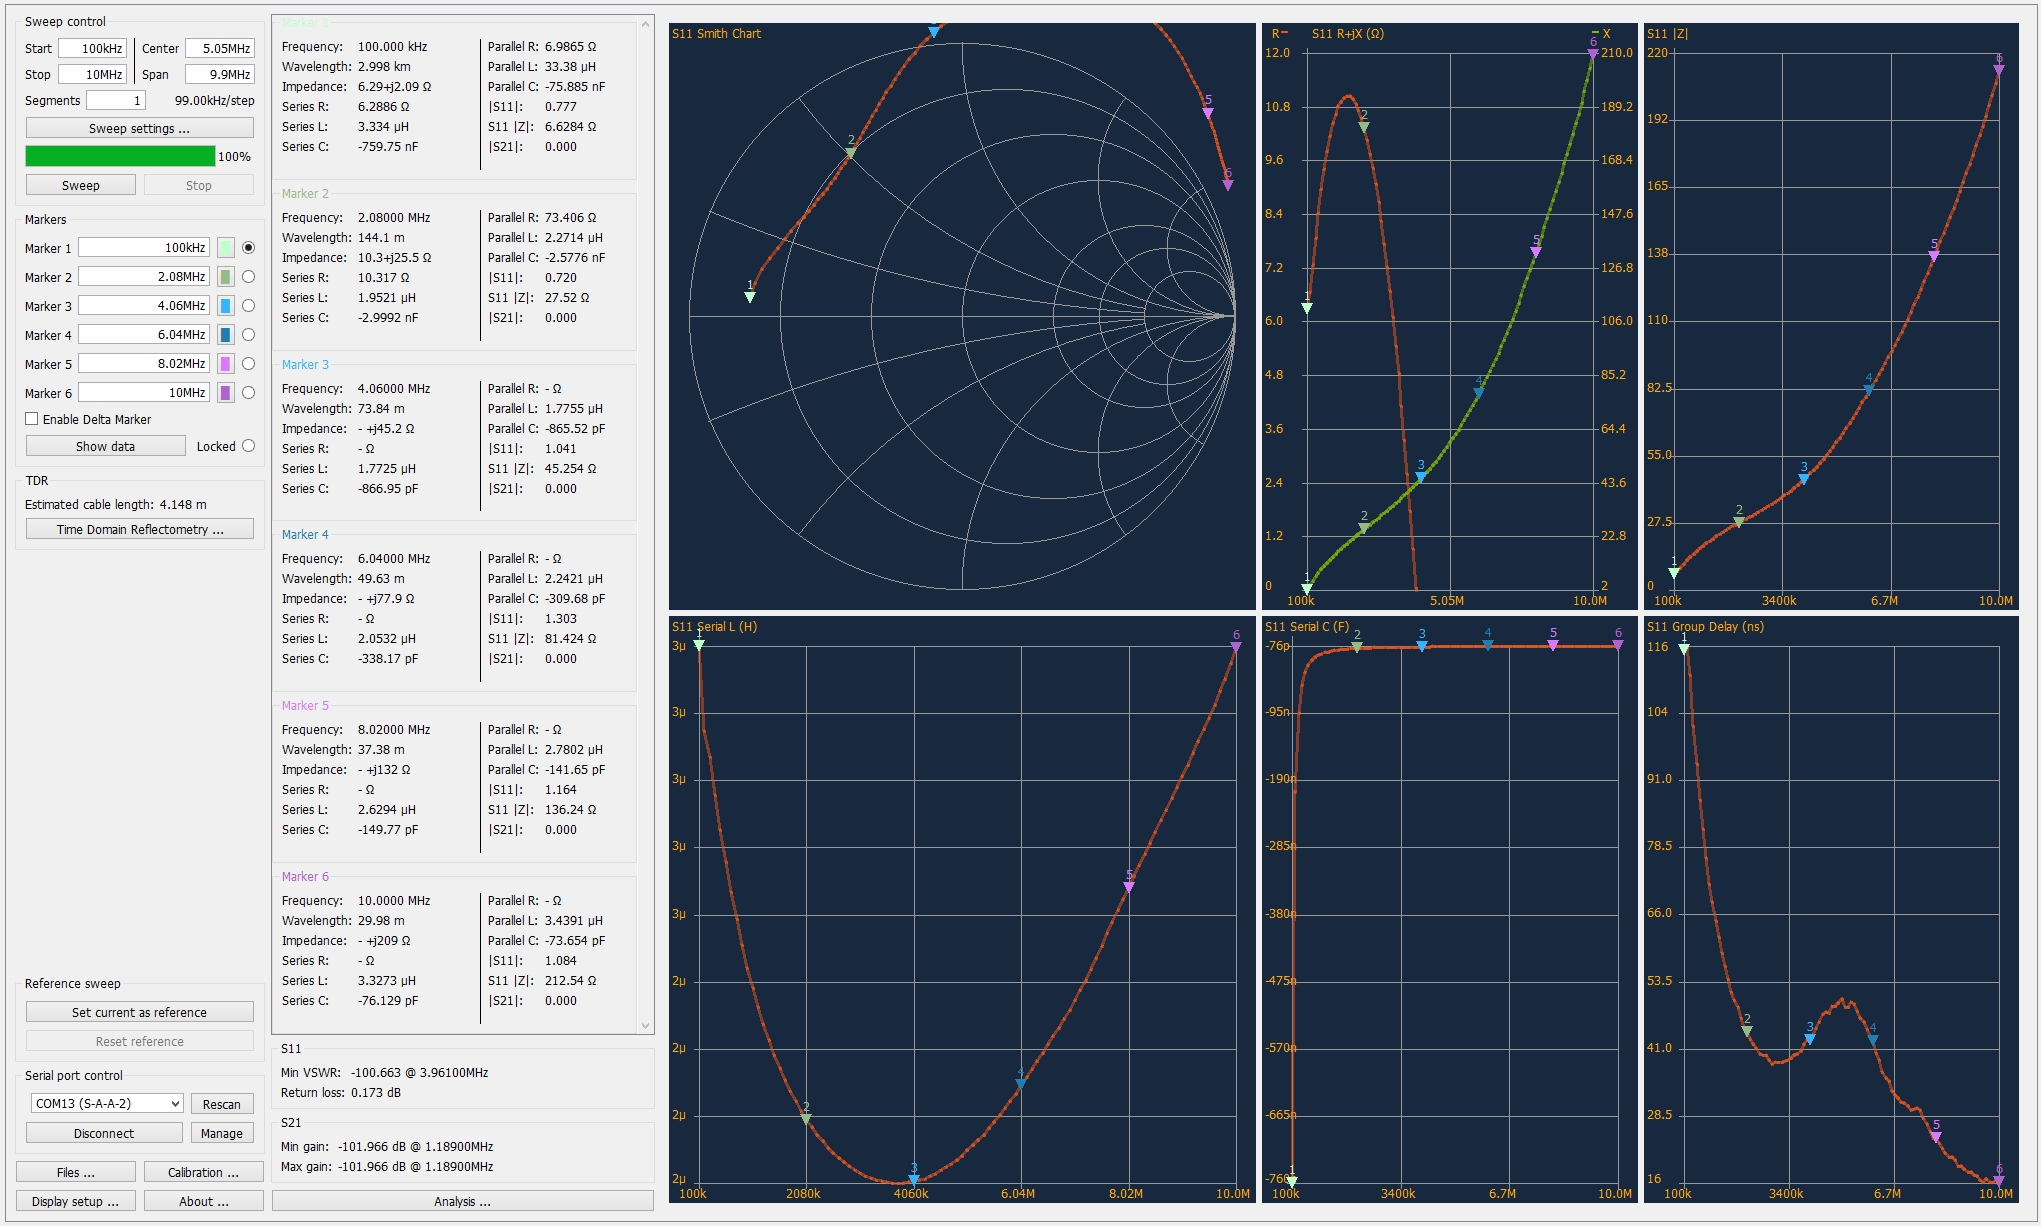Click the marker panel scroll-up arrow
This screenshot has height=1226, width=2041.
645,23
